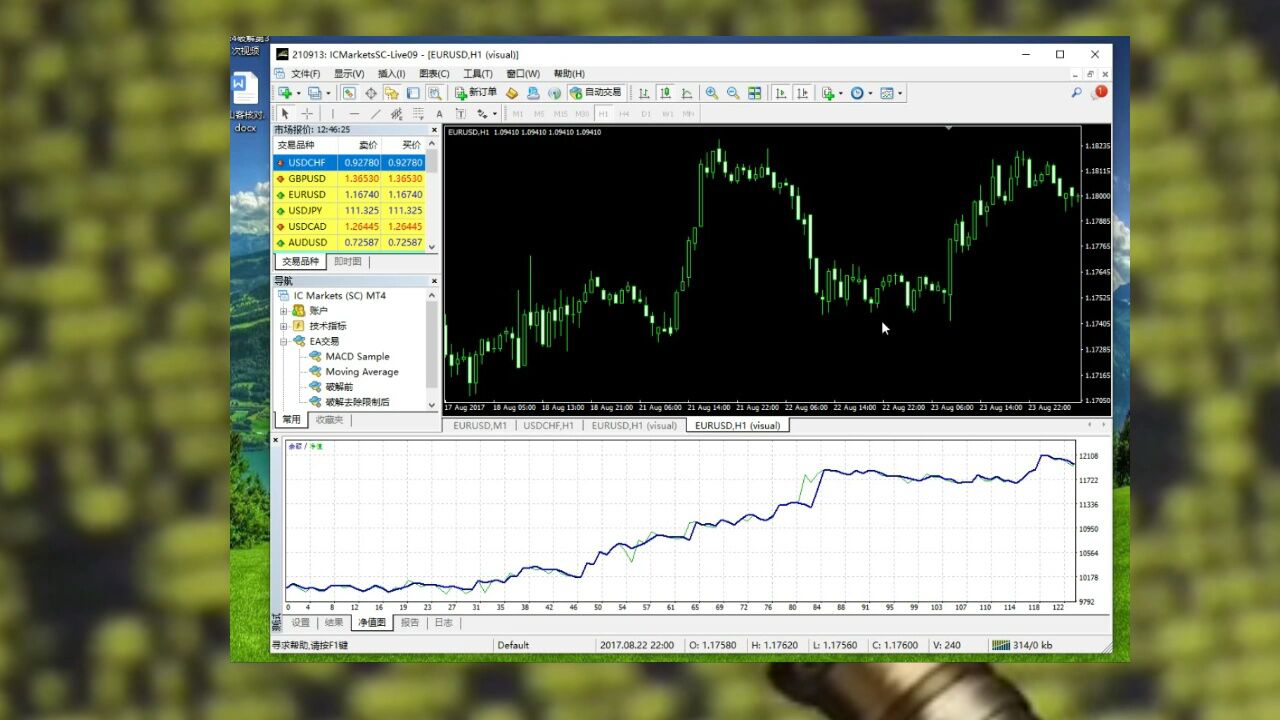1280x720 pixels.
Task: Pick the trendline drawing tool
Action: pos(375,114)
